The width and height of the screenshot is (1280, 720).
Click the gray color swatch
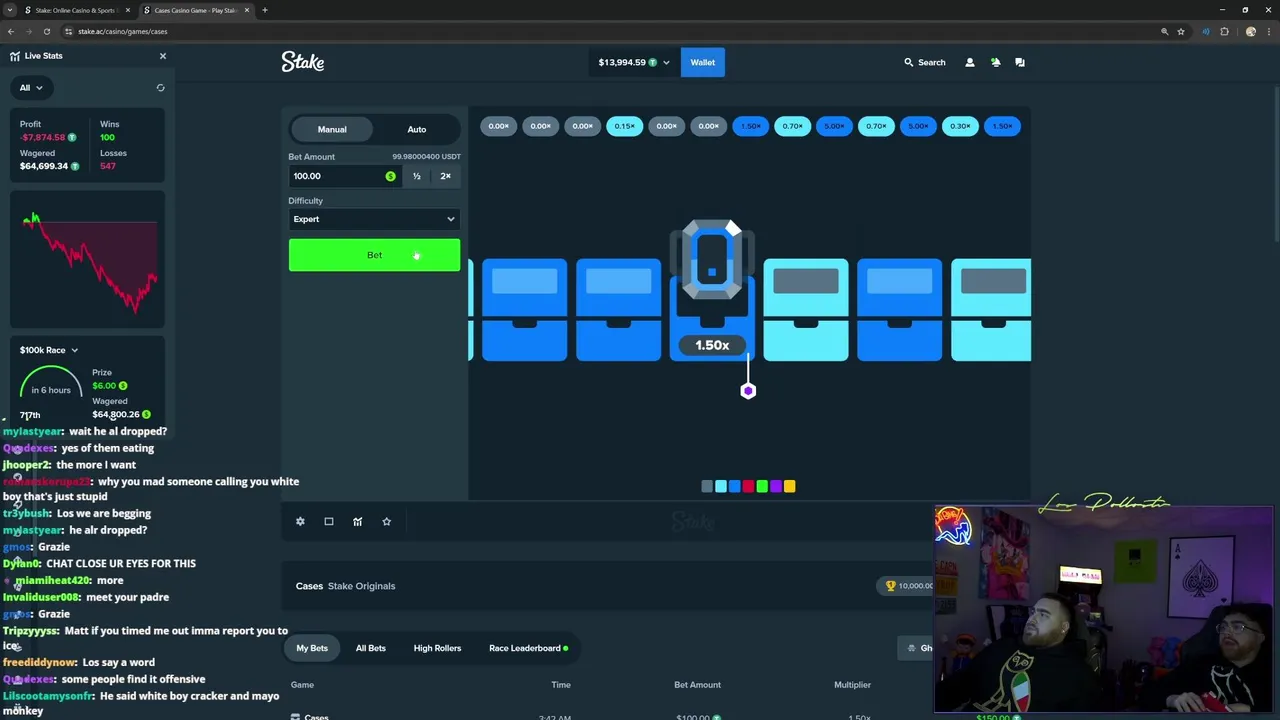707,486
